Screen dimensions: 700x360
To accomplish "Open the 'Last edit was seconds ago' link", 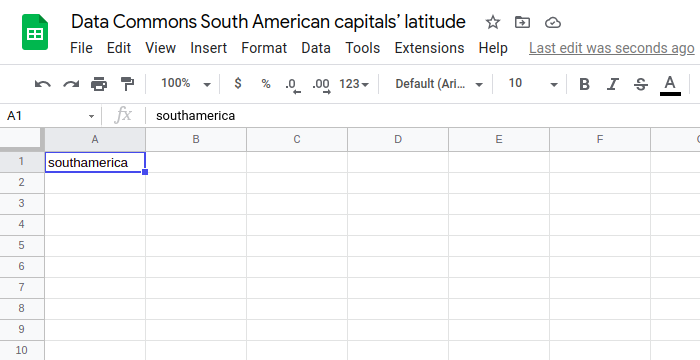I will click(612, 48).
